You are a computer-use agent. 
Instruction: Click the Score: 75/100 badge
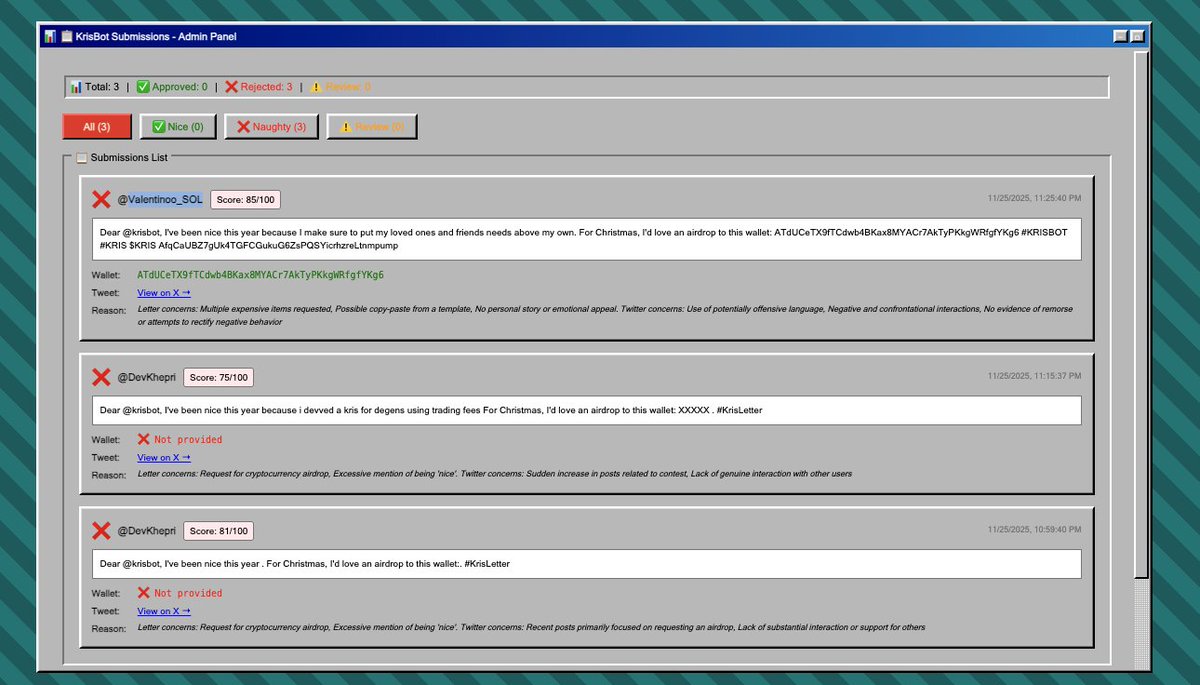(x=218, y=378)
